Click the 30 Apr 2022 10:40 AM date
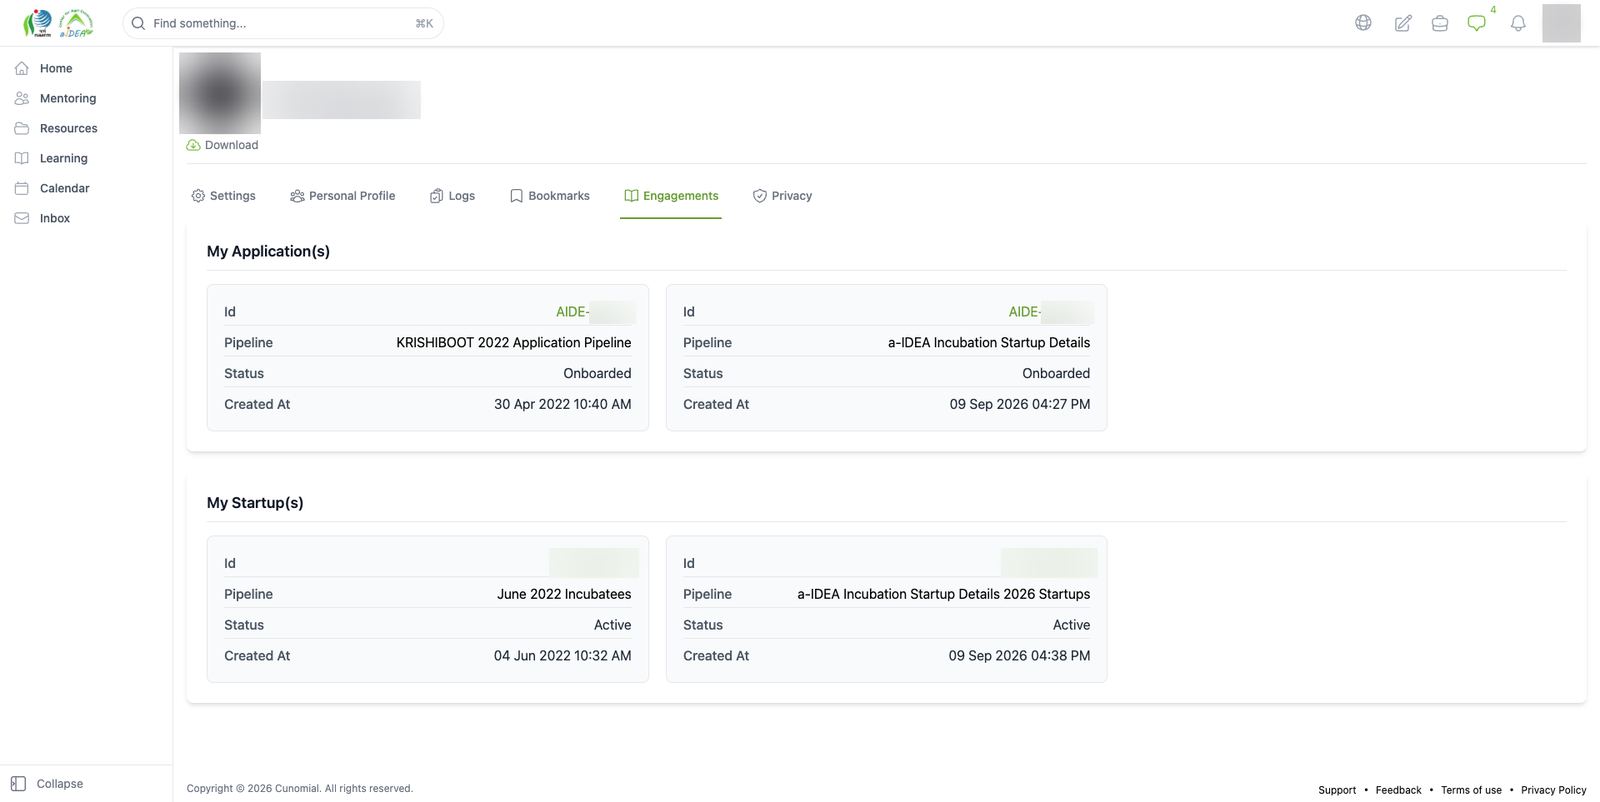Screen dimensions: 1600x802 point(563,404)
